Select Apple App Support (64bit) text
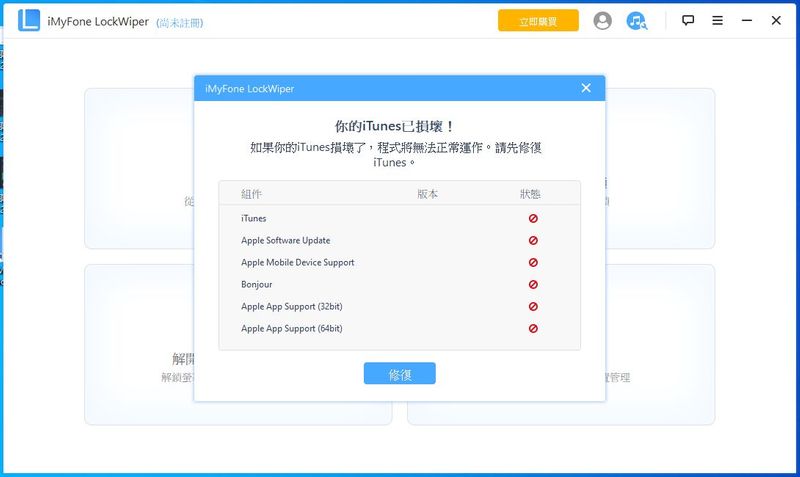Viewport: 800px width, 477px height. [292, 329]
